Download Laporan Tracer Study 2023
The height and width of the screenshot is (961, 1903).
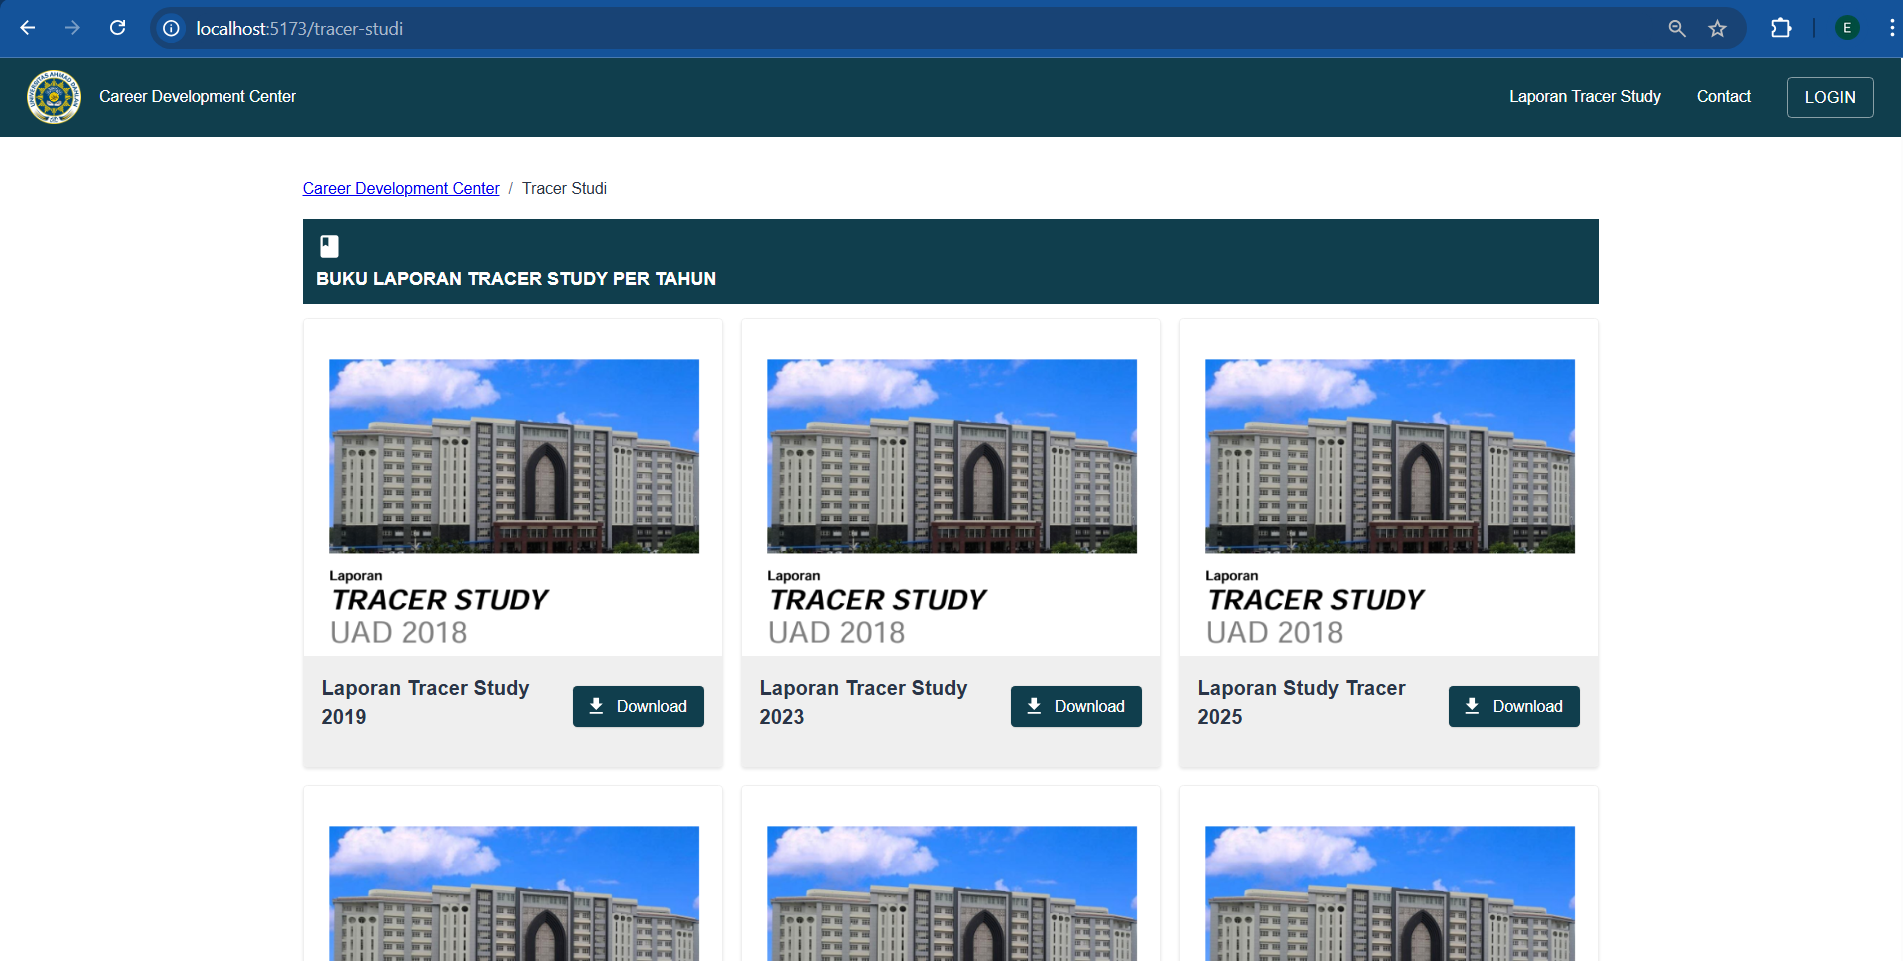pyautogui.click(x=1076, y=706)
